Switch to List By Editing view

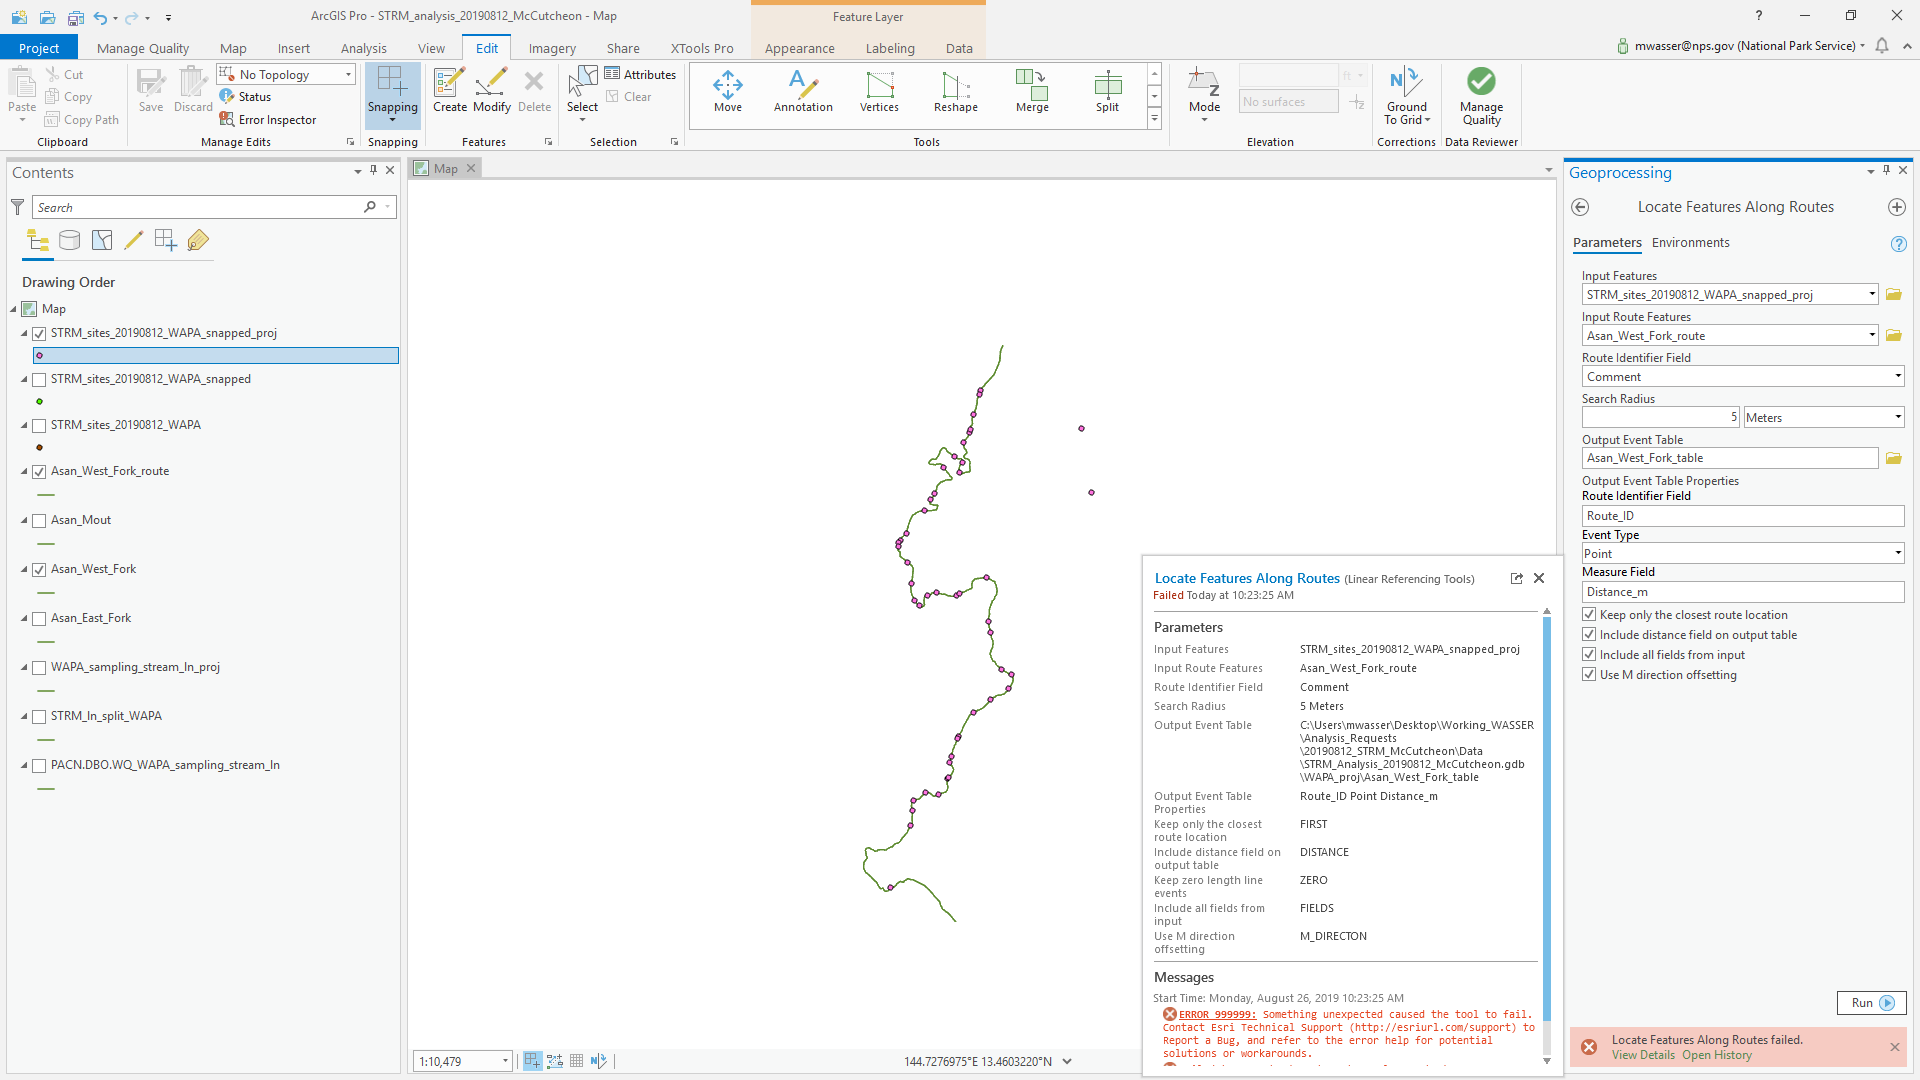[x=134, y=240]
